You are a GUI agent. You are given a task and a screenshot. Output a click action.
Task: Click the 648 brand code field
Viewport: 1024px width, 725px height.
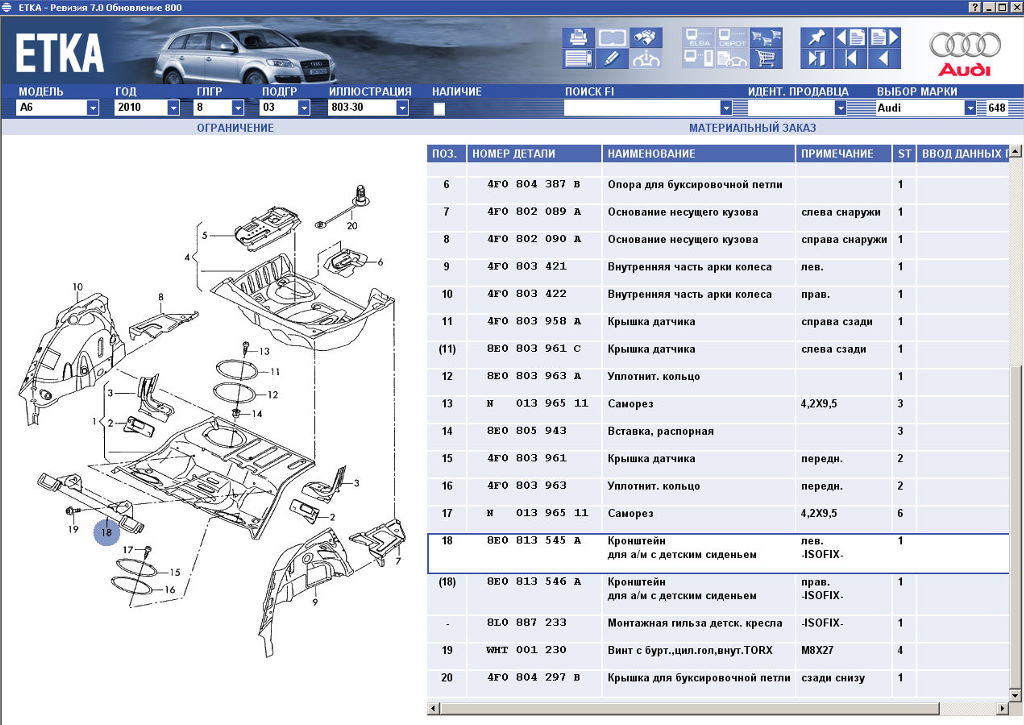997,108
